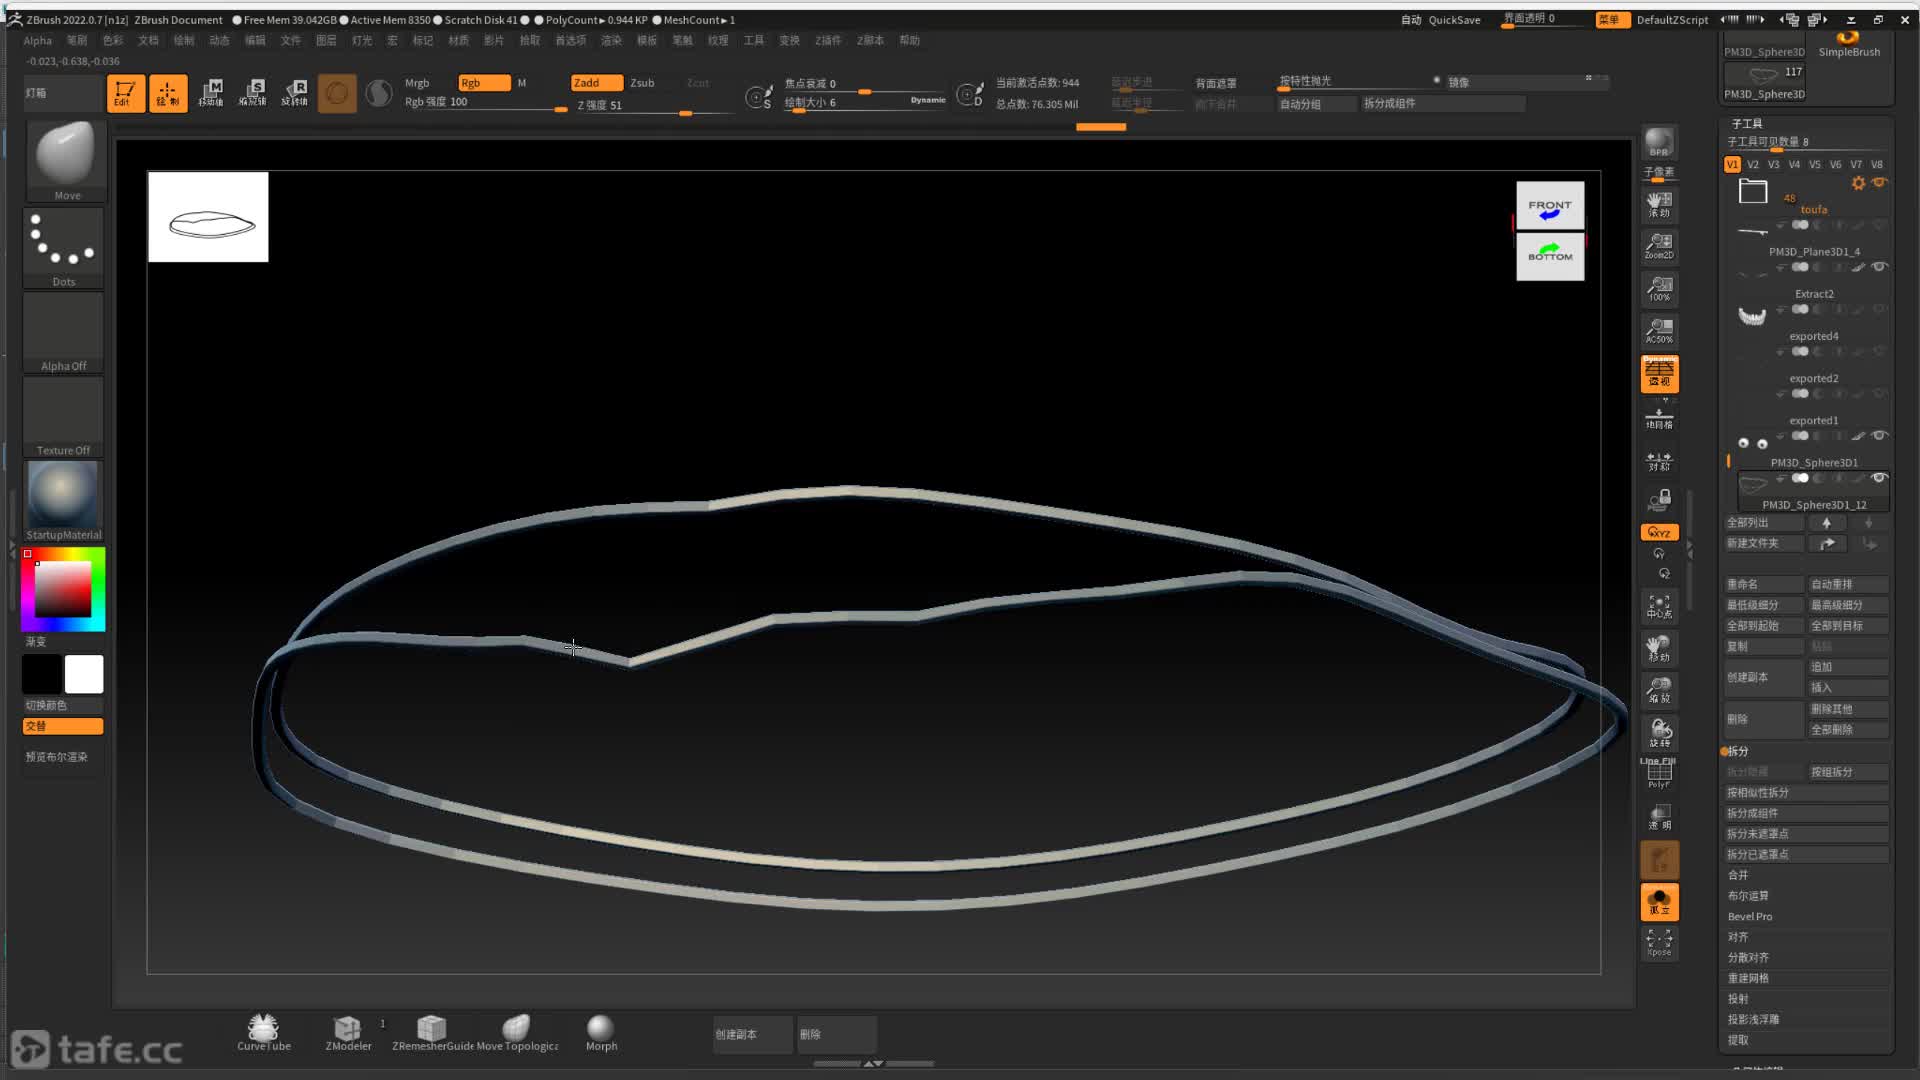Select the Move Topological brush
1920x1080 pixels.
pos(517,1033)
